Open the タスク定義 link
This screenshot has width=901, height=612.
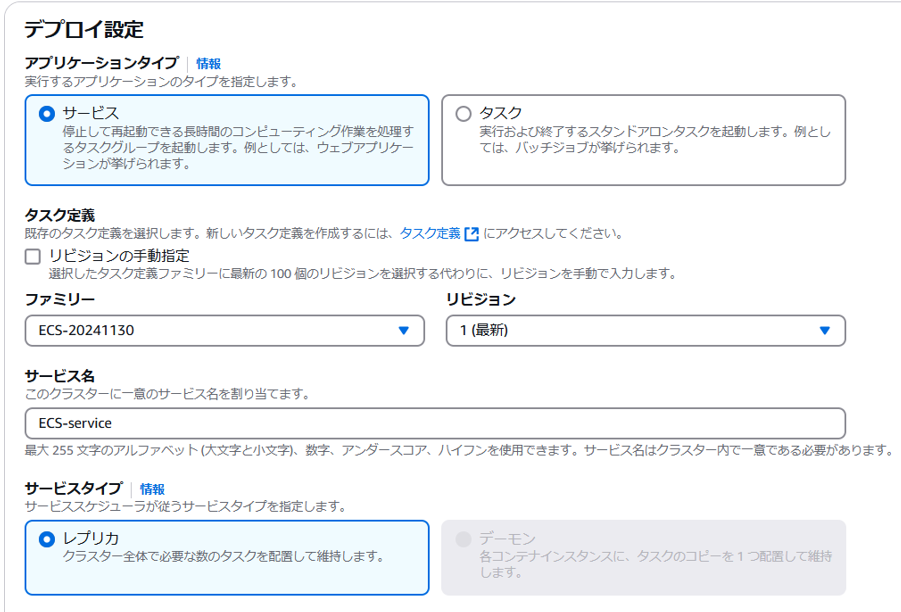pos(430,233)
